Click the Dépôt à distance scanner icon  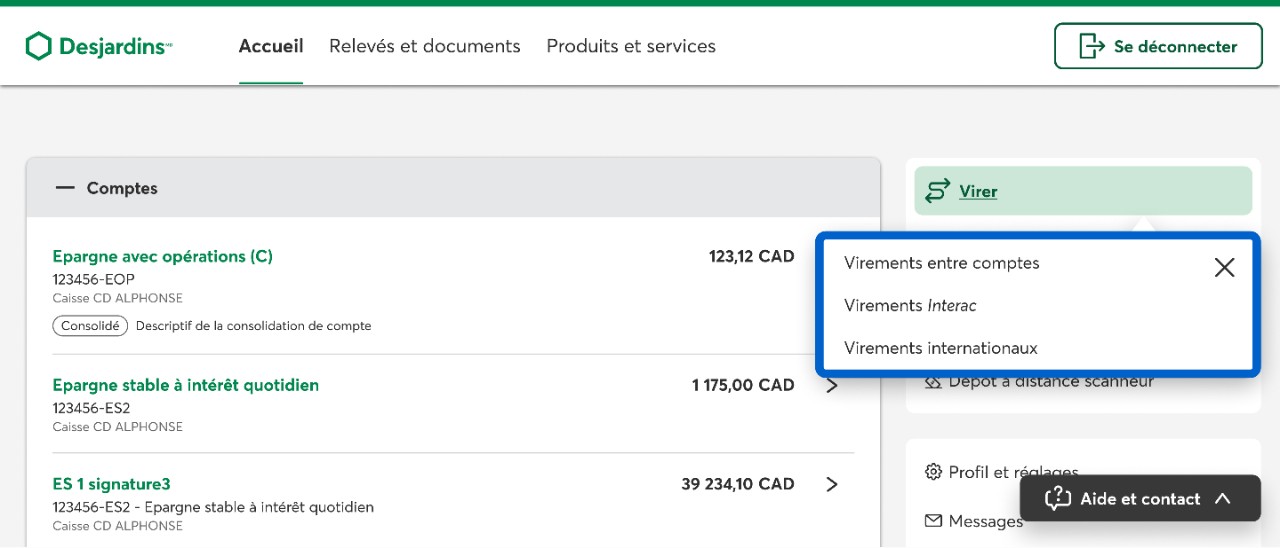(x=933, y=381)
